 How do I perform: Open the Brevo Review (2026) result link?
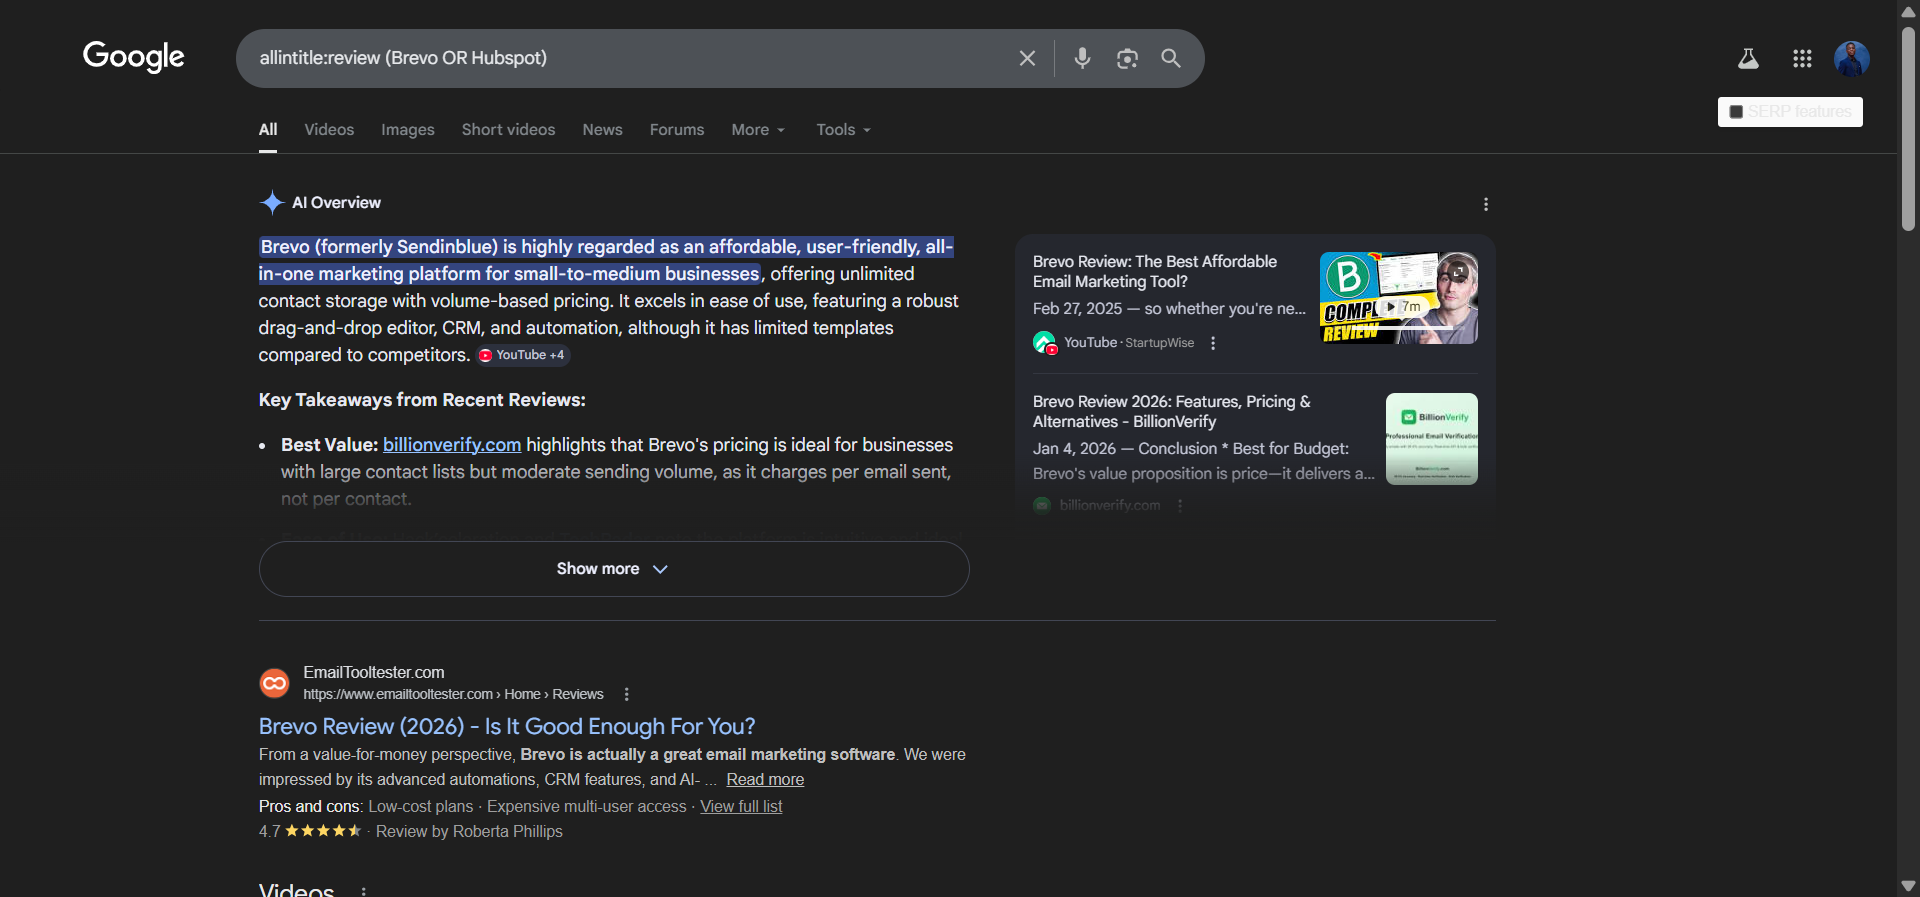506,726
